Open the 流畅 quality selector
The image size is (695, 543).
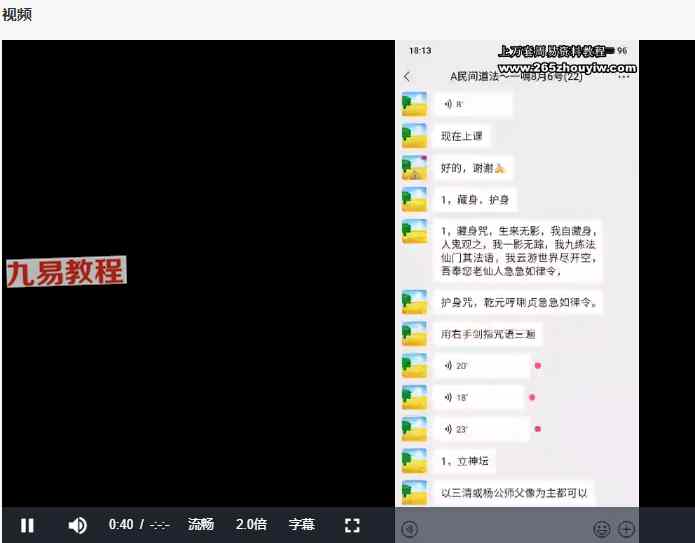[201, 525]
